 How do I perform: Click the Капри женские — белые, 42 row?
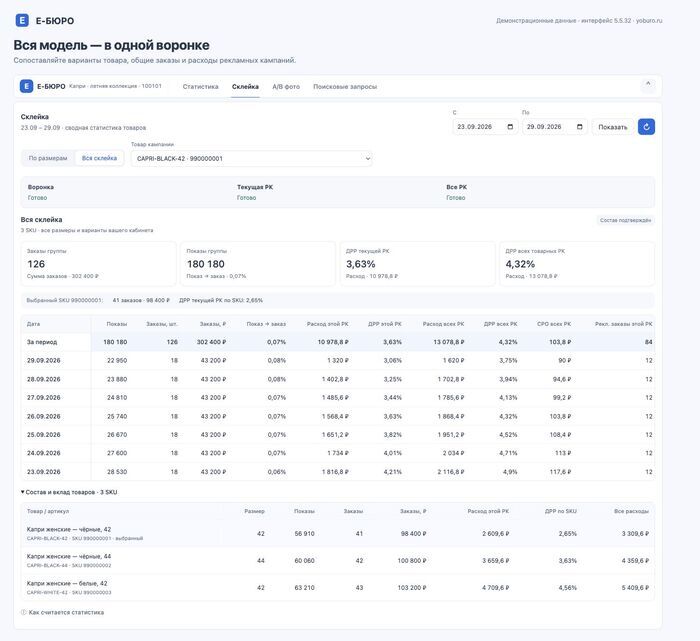[x=338, y=587]
